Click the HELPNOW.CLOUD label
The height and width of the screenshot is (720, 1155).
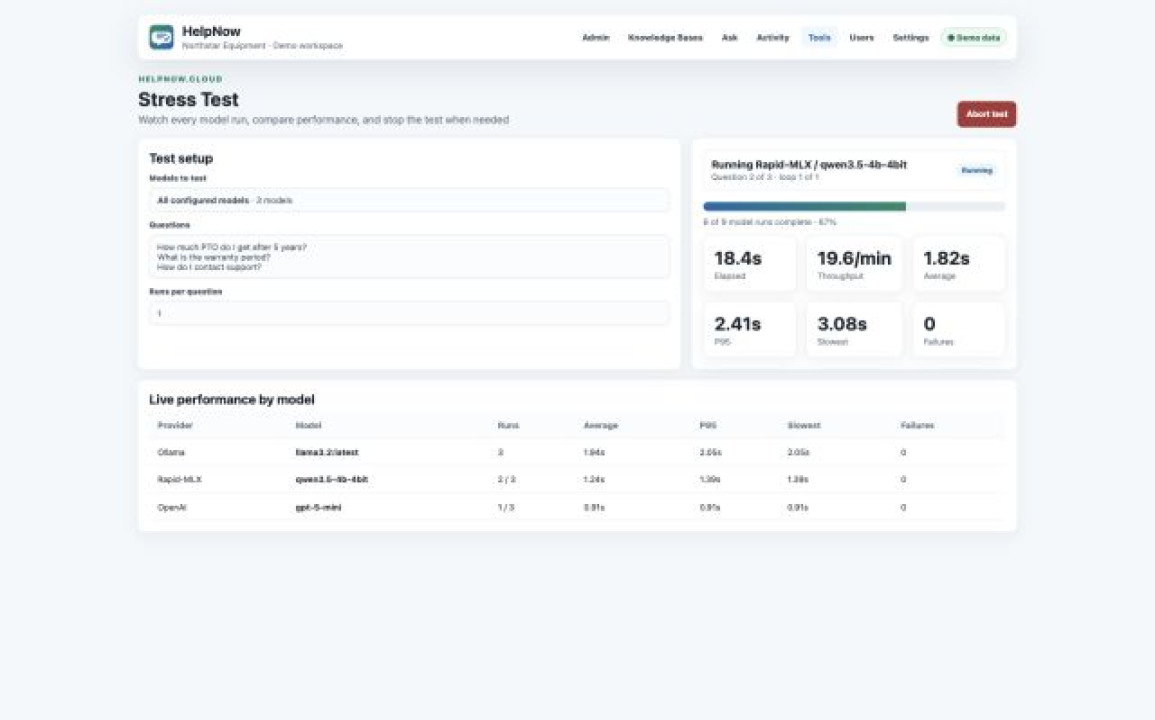tap(180, 79)
